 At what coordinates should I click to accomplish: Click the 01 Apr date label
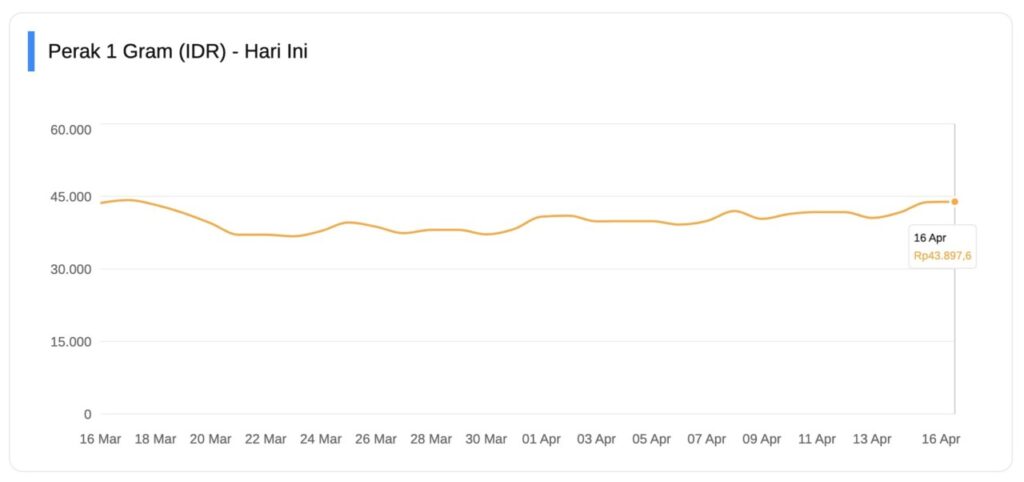(x=541, y=439)
